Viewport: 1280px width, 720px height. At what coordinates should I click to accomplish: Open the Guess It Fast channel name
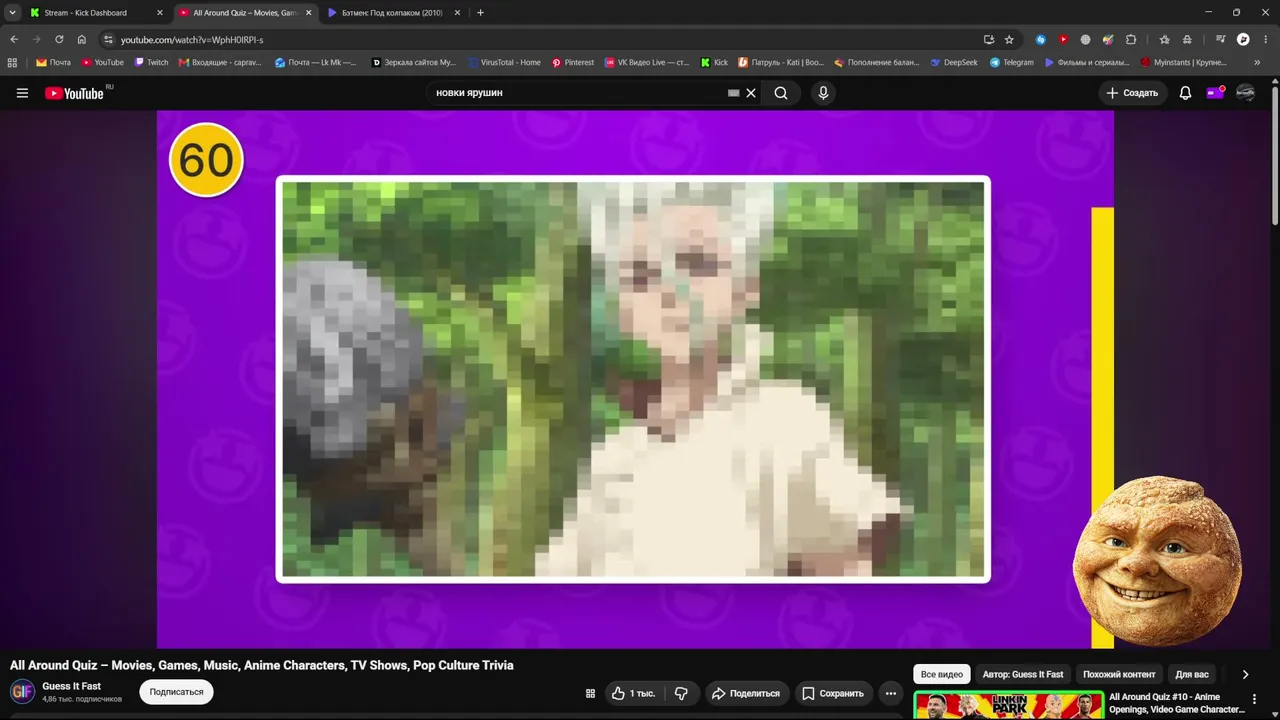click(72, 686)
